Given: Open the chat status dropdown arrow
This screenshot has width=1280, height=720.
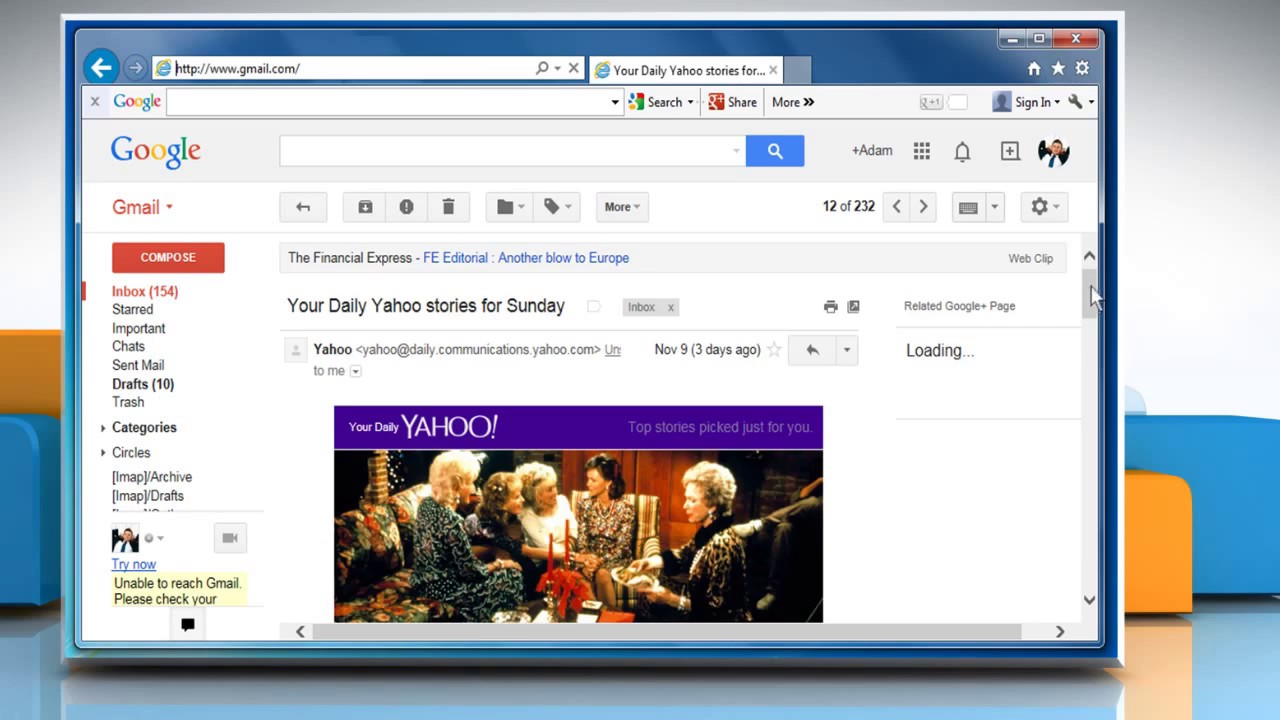Looking at the screenshot, I should click(x=160, y=538).
